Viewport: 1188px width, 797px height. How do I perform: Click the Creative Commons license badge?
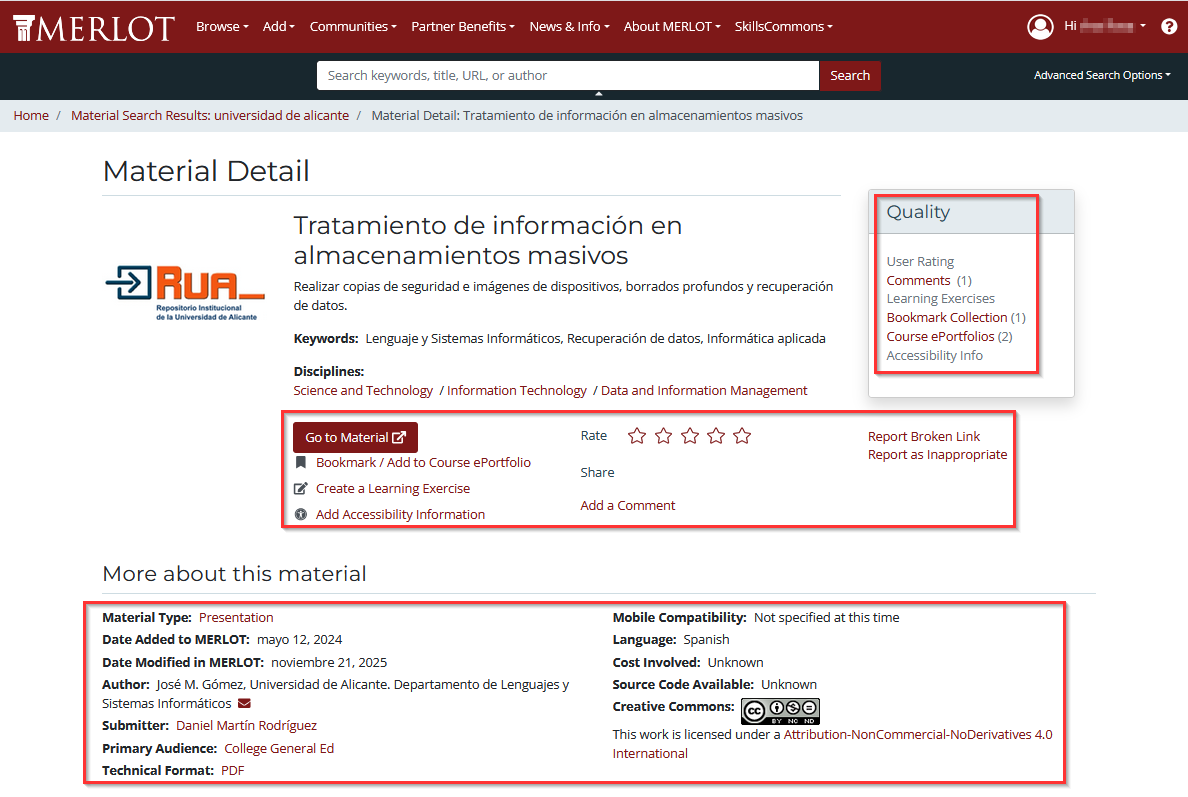[x=780, y=711]
